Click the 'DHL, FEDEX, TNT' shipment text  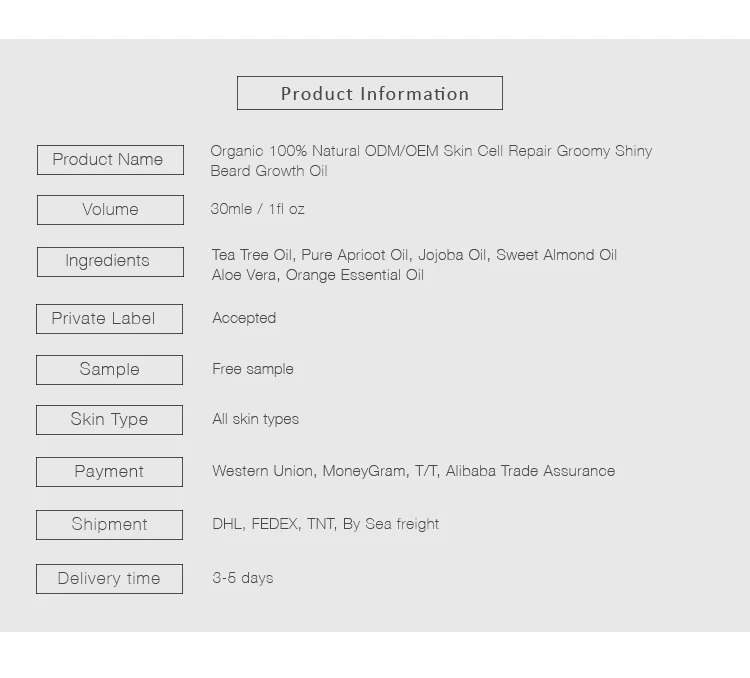tap(273, 524)
